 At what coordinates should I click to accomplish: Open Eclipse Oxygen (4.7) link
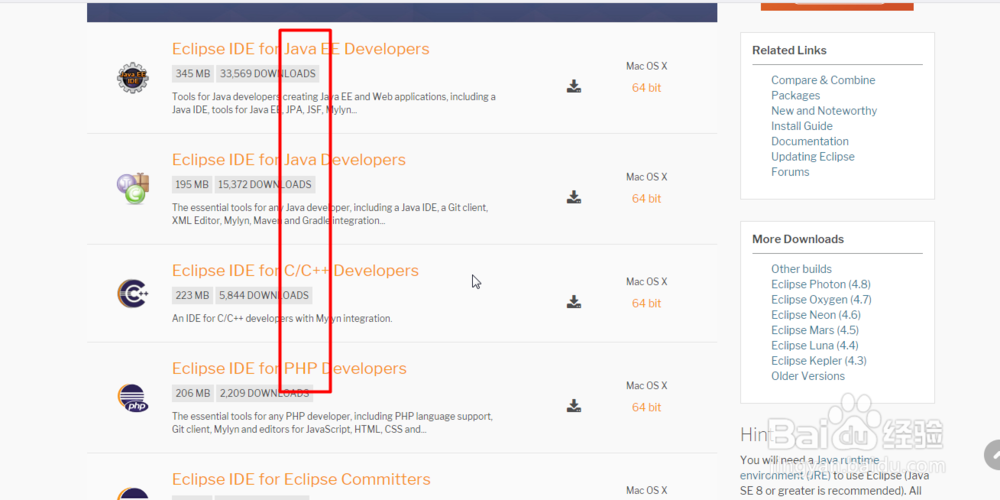(x=821, y=300)
